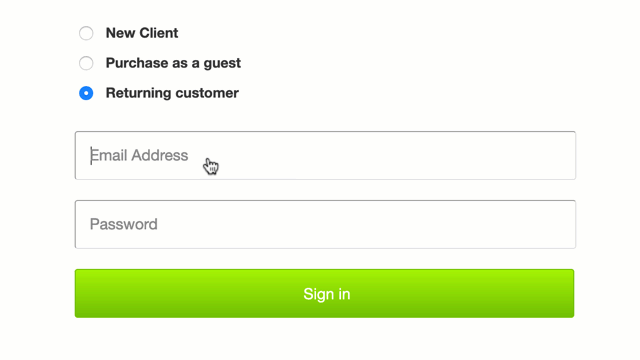Screen dimensions: 640x360
Task: Click the Purchase as a guest label
Action: pyautogui.click(x=173, y=63)
